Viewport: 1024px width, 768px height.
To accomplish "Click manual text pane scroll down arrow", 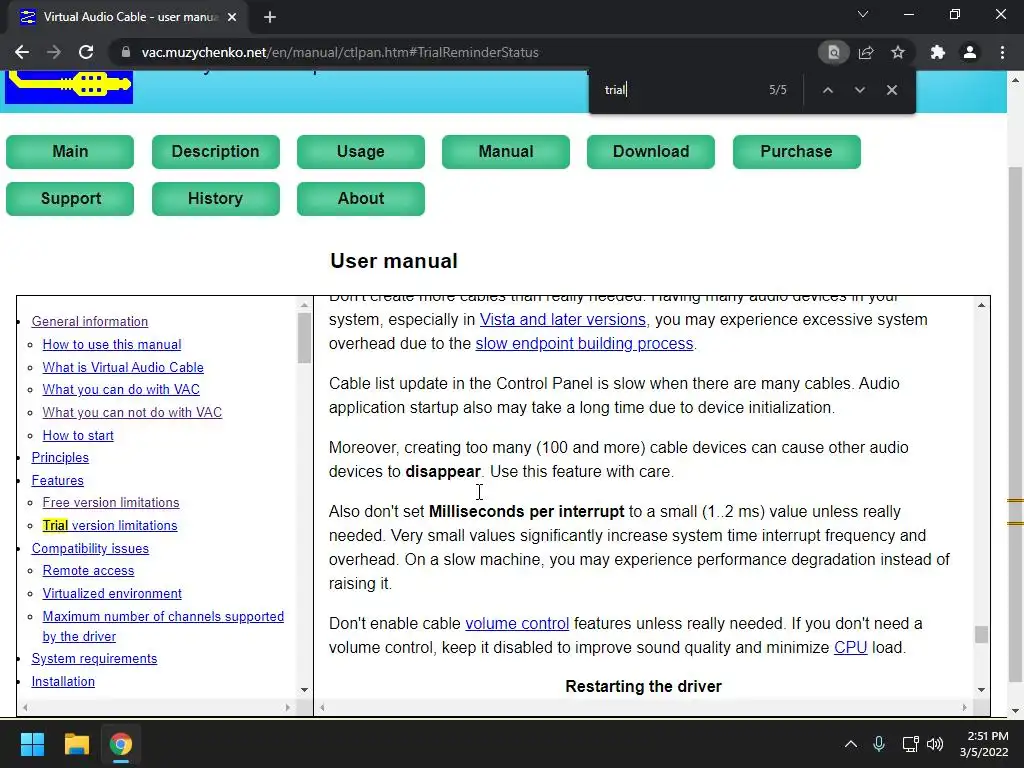I will pos(982,690).
